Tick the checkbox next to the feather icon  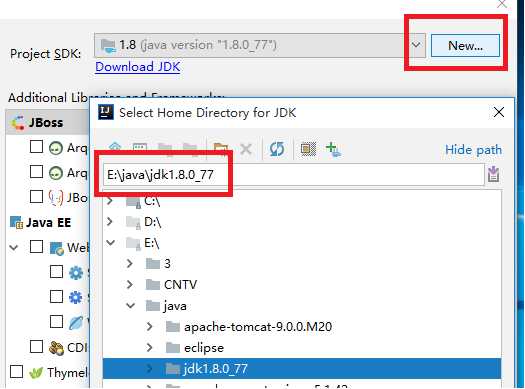click(56, 321)
